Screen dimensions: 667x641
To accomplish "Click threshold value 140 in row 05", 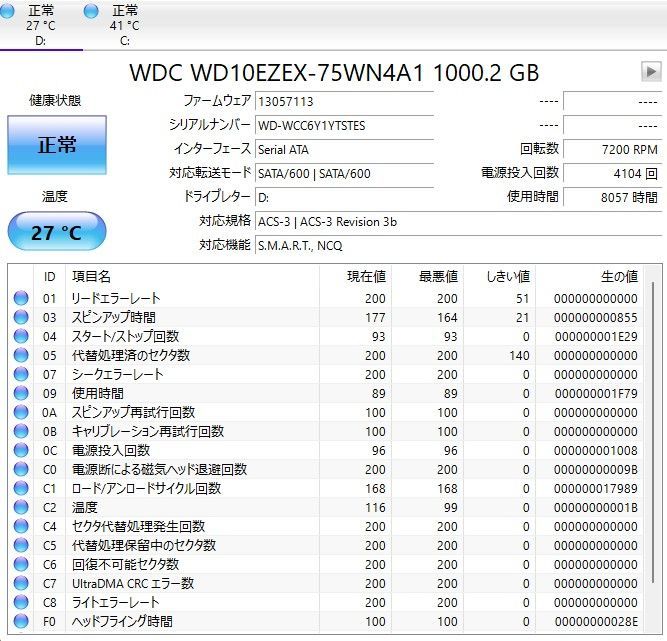I will (519, 356).
